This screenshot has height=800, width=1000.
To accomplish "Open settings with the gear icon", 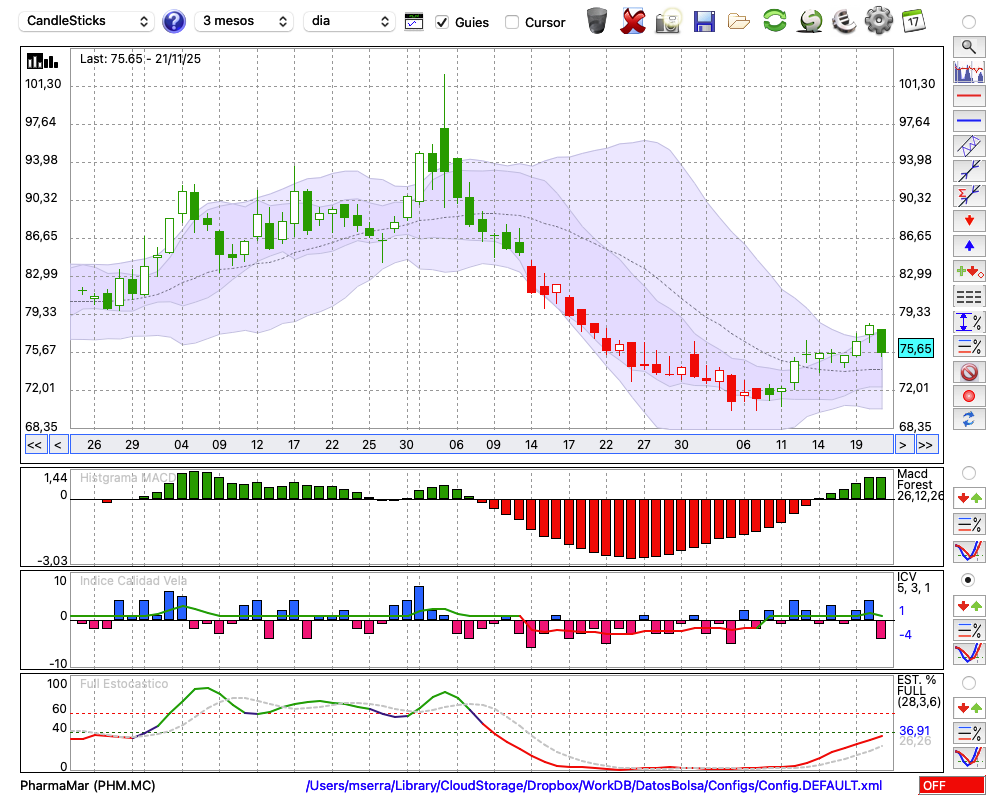I will [x=878, y=20].
